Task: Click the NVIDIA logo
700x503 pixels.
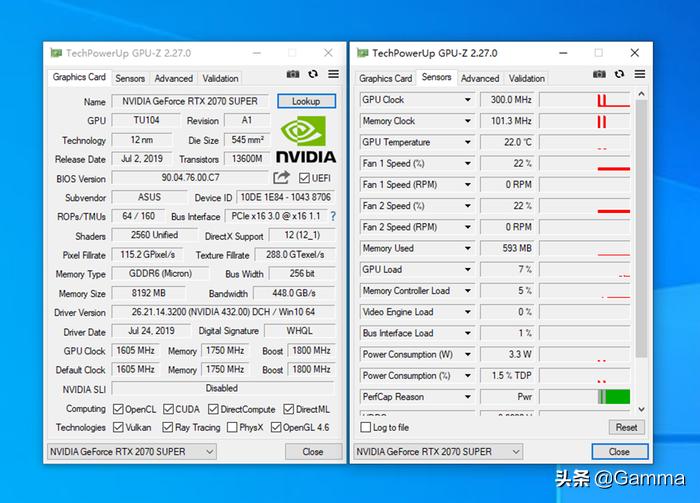Action: 306,139
